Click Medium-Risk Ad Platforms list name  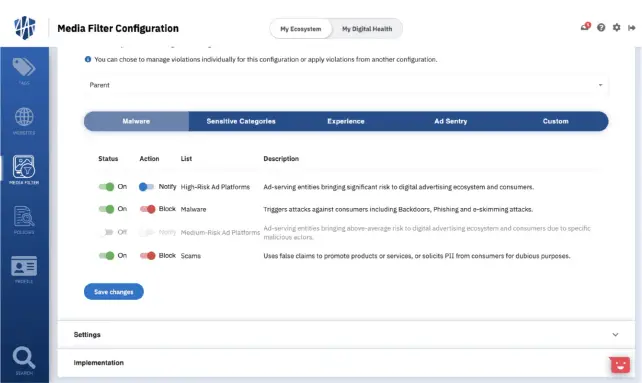click(220, 232)
